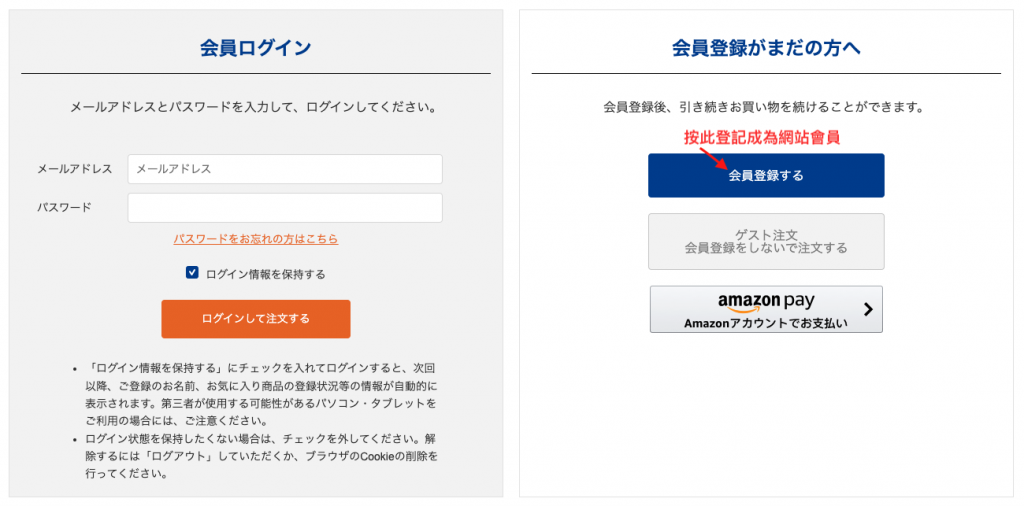This screenshot has height=506, width=1024.
Task: Focus the パスワード input field
Action: pyautogui.click(x=285, y=208)
